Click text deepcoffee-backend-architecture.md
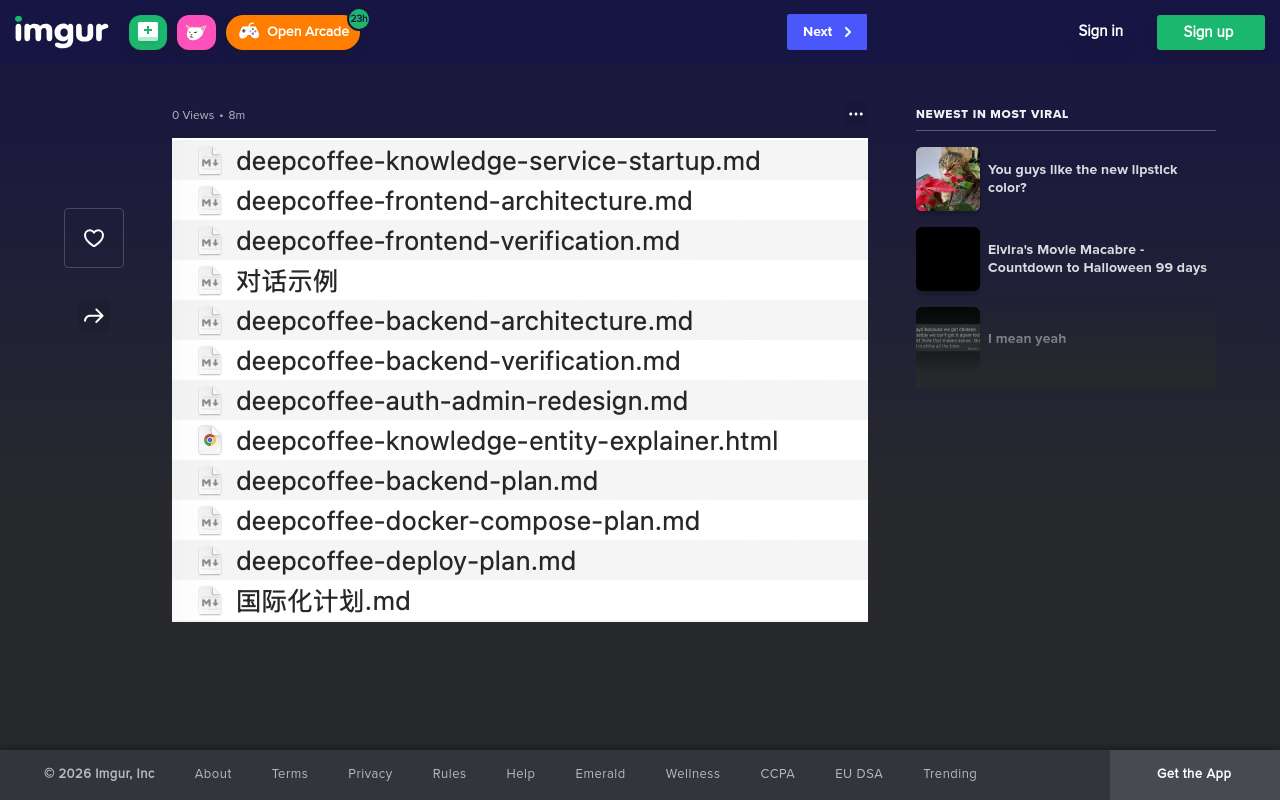1280x800 pixels. coord(464,321)
